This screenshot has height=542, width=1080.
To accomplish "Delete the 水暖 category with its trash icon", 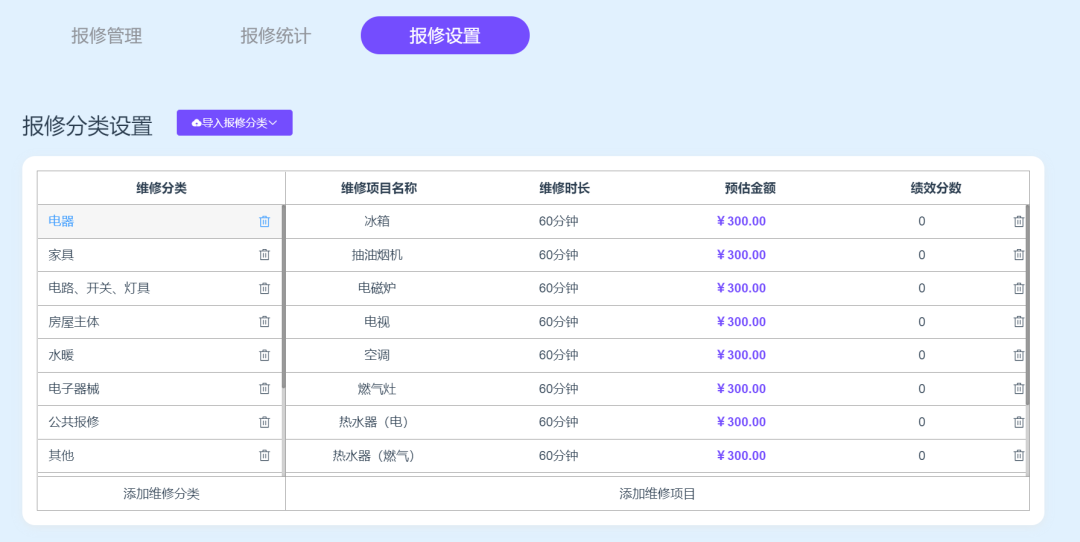I will point(264,355).
